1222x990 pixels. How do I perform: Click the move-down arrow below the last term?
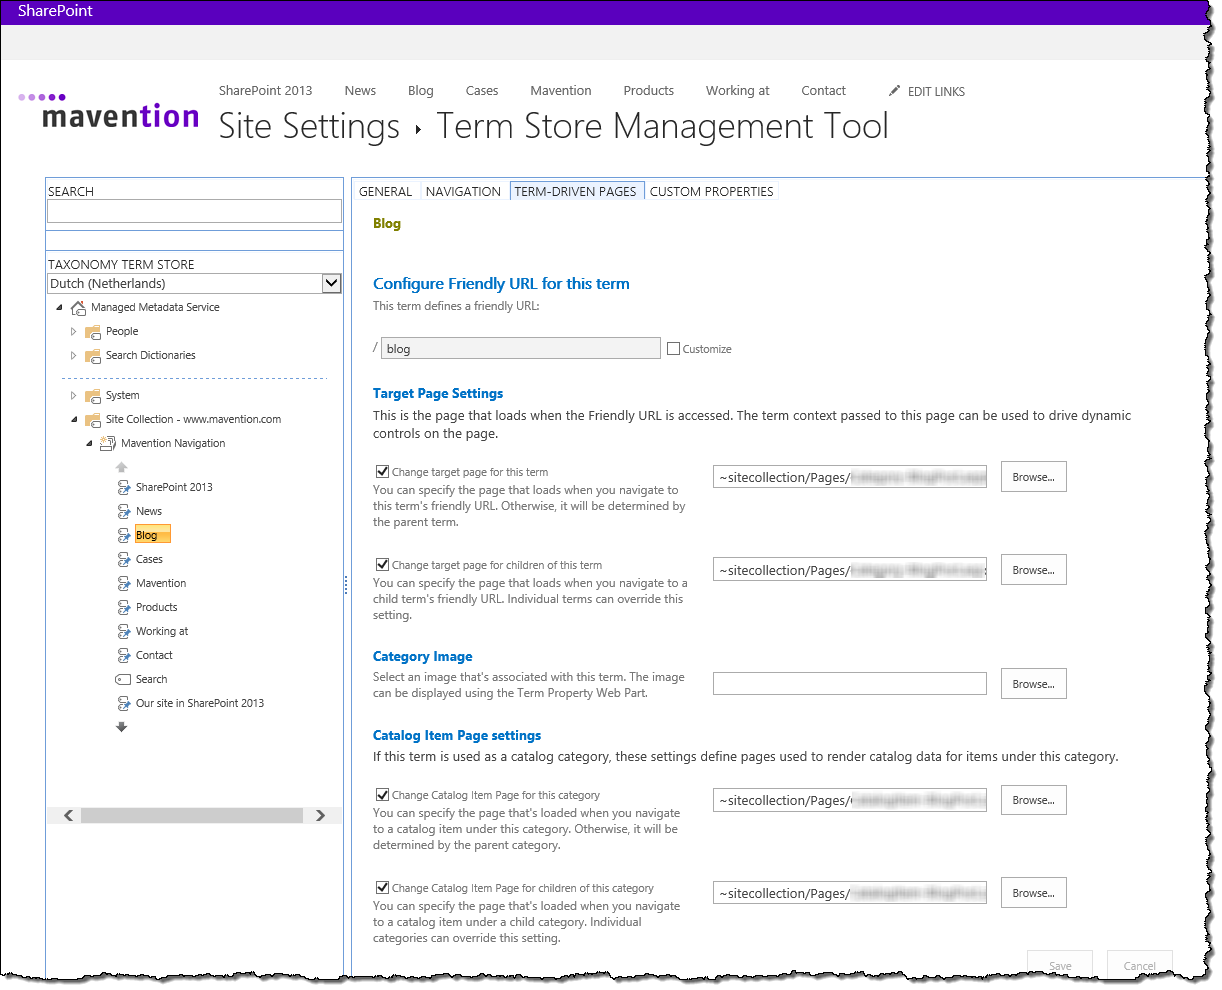122,727
